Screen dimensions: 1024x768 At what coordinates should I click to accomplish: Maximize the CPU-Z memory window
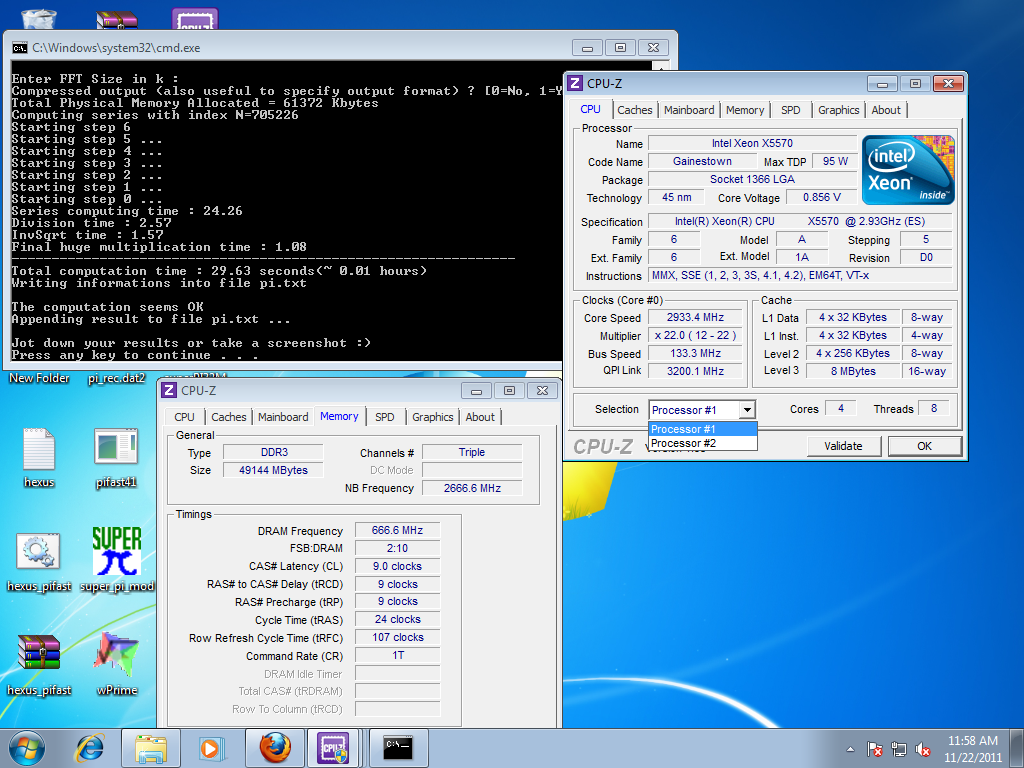(509, 391)
